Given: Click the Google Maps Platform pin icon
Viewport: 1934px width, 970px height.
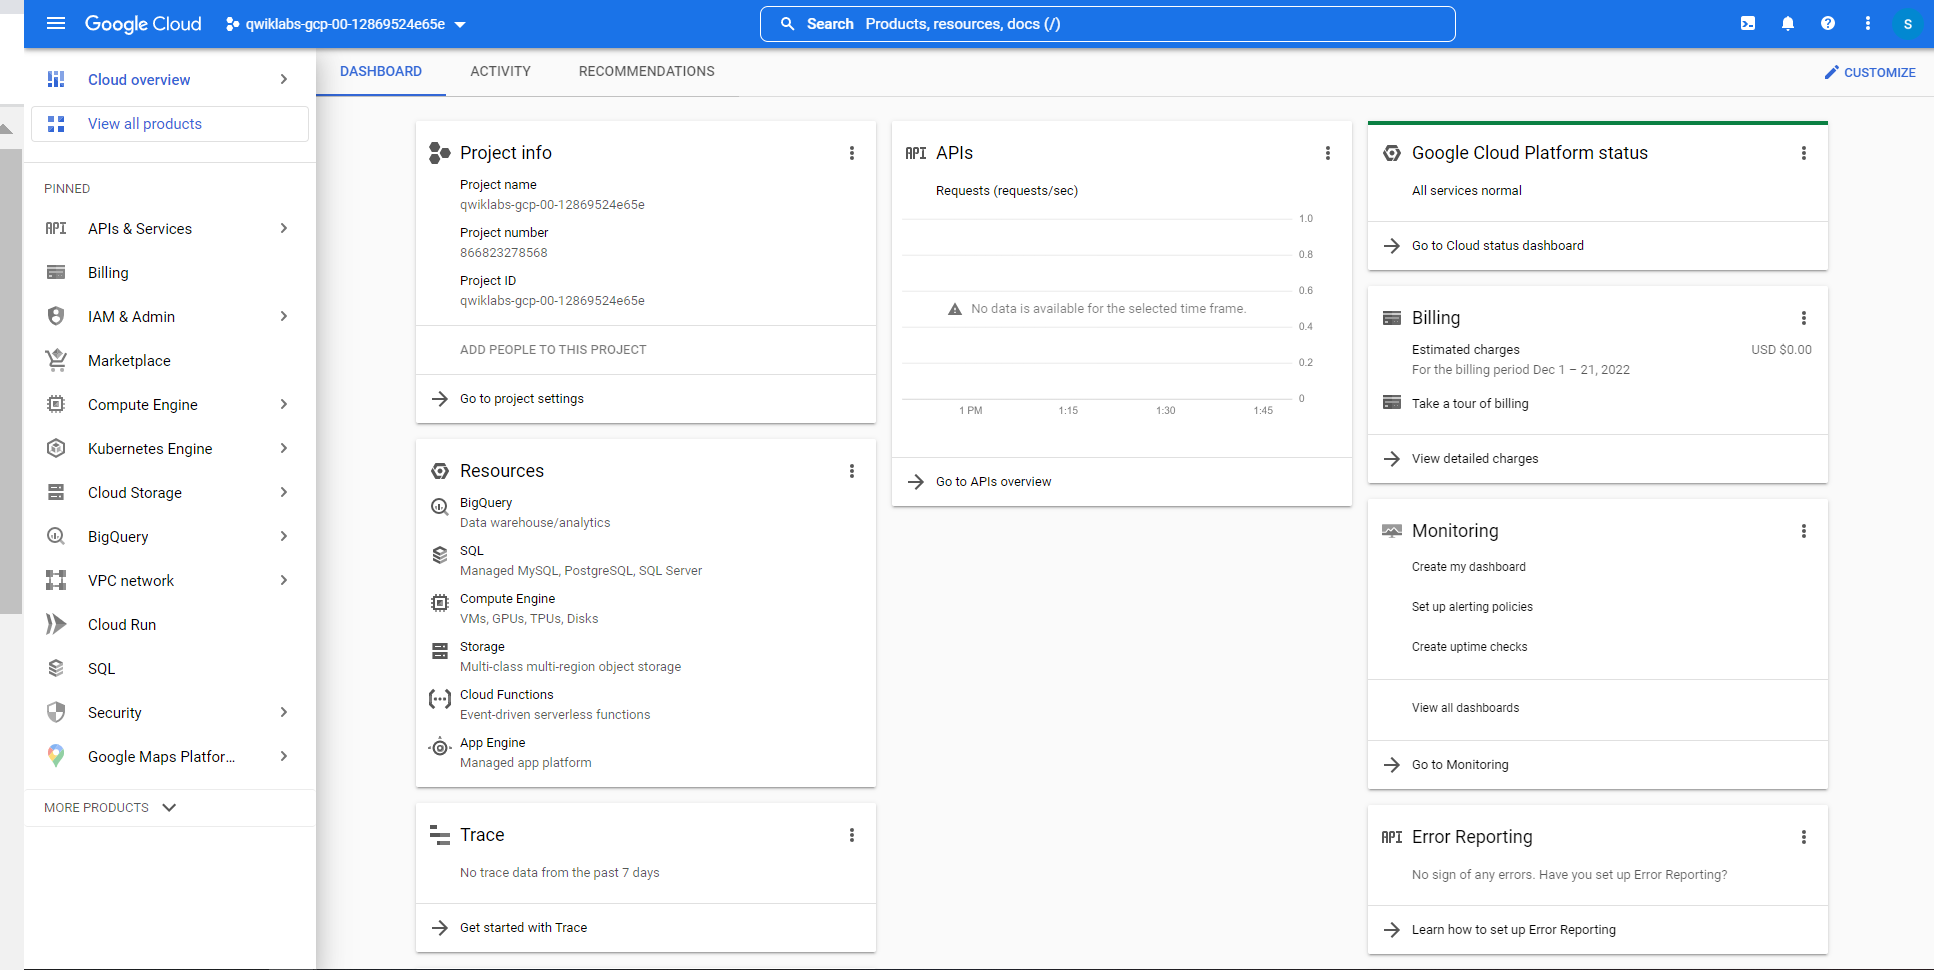Looking at the screenshot, I should coord(56,756).
